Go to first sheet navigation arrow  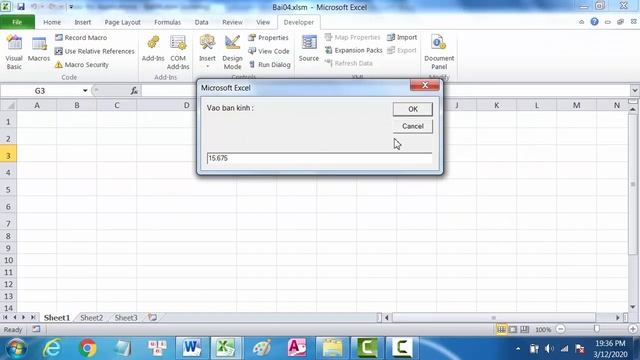click(x=5, y=317)
